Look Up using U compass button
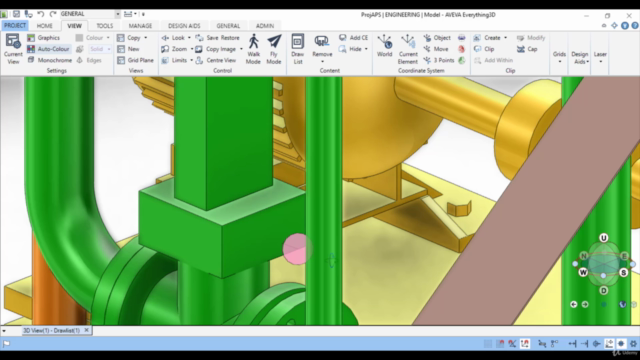 coord(604,238)
